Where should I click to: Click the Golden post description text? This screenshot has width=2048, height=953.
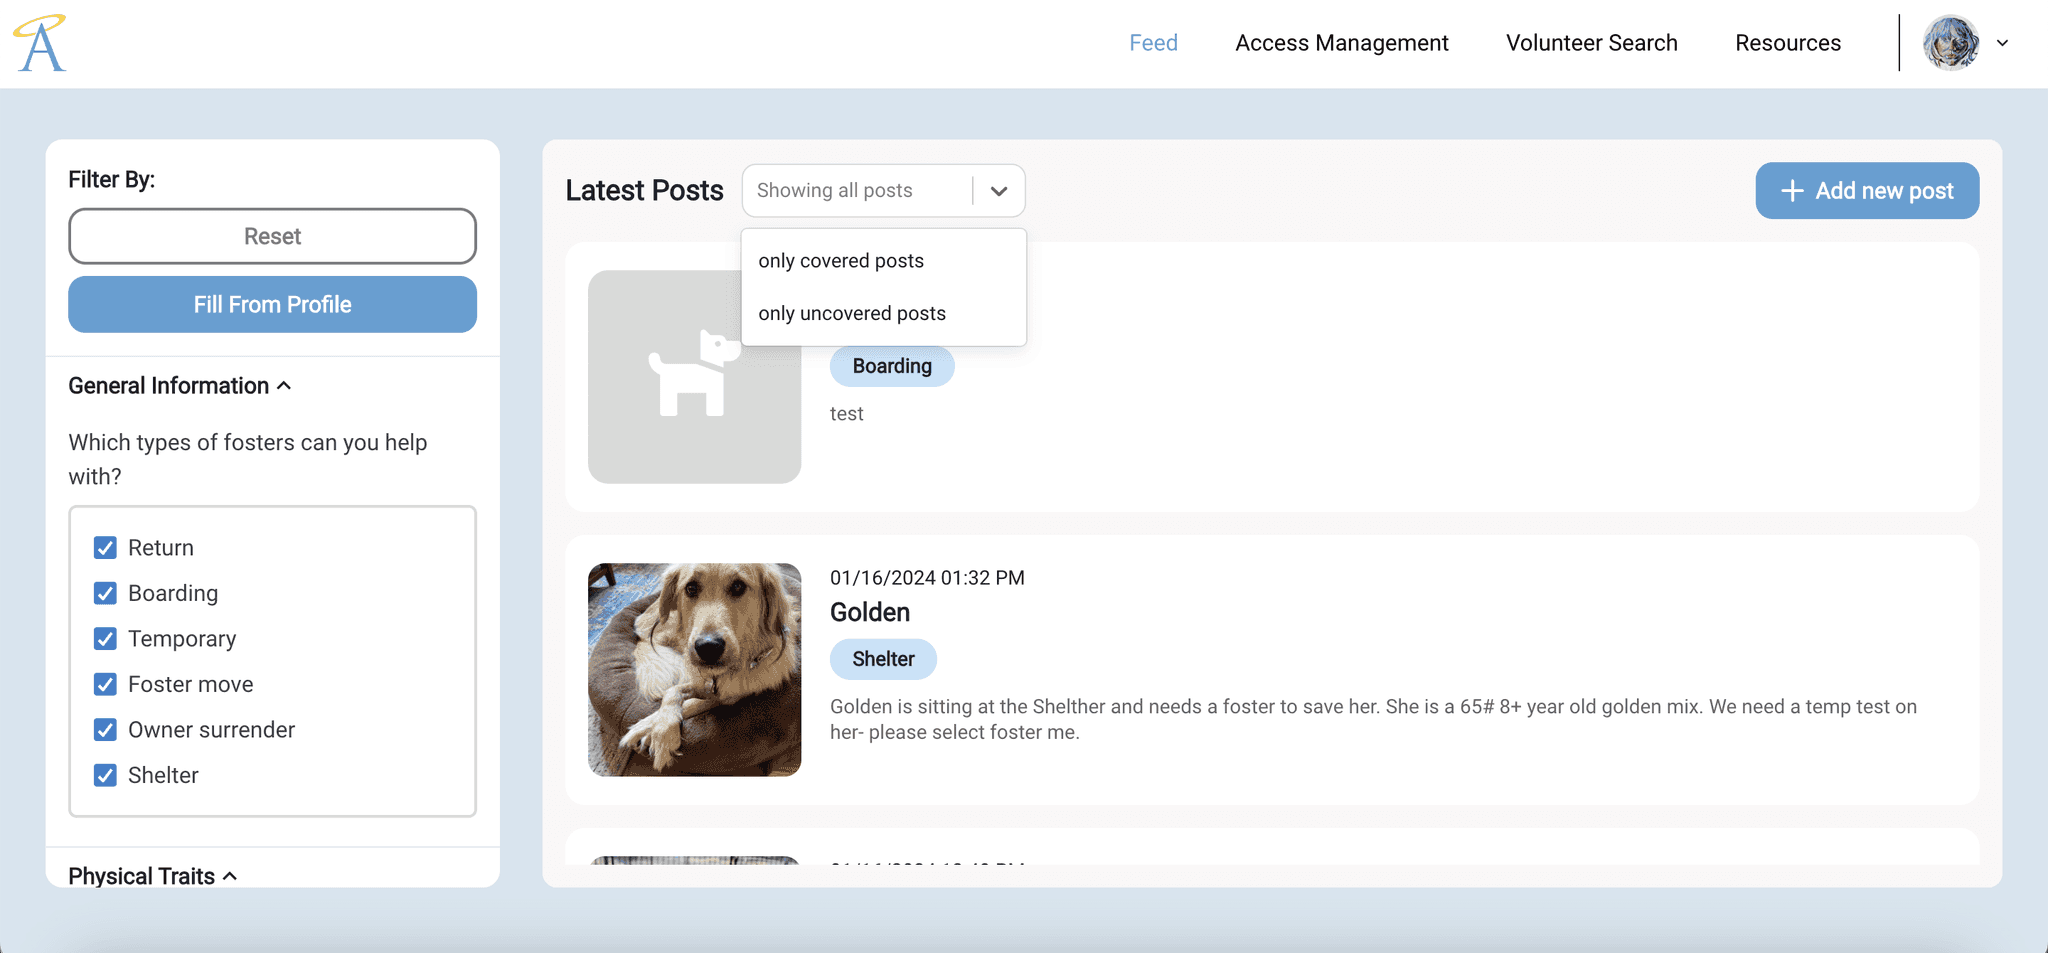coord(1373,719)
